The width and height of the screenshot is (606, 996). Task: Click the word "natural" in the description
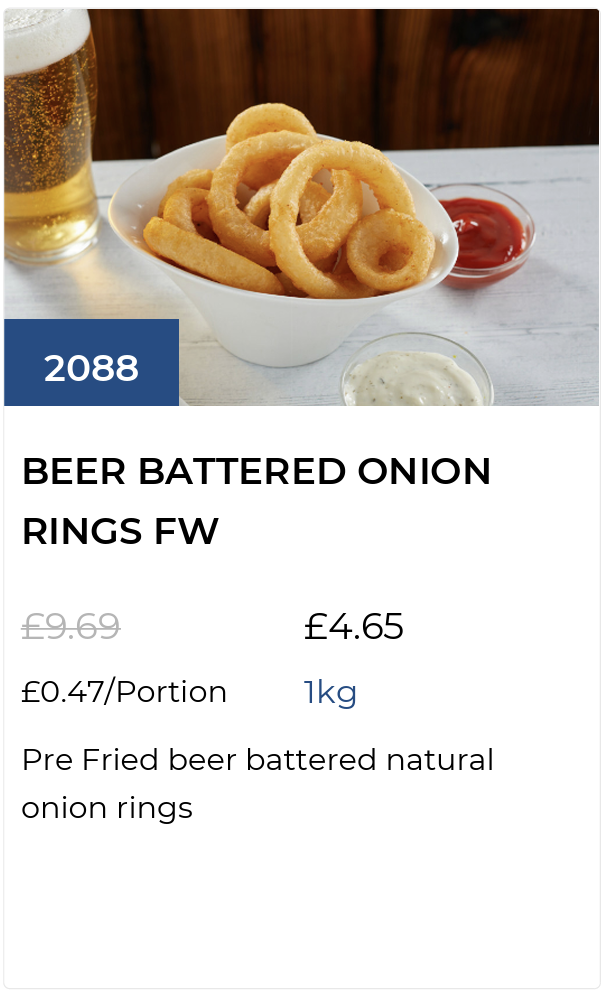click(x=440, y=760)
